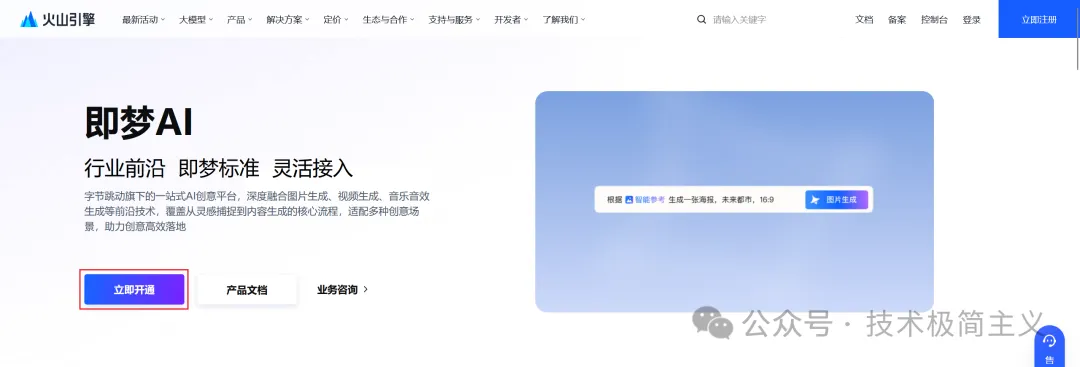The image size is (1080, 367).
Task: Click the 火山引擎 logo
Action: [58, 19]
